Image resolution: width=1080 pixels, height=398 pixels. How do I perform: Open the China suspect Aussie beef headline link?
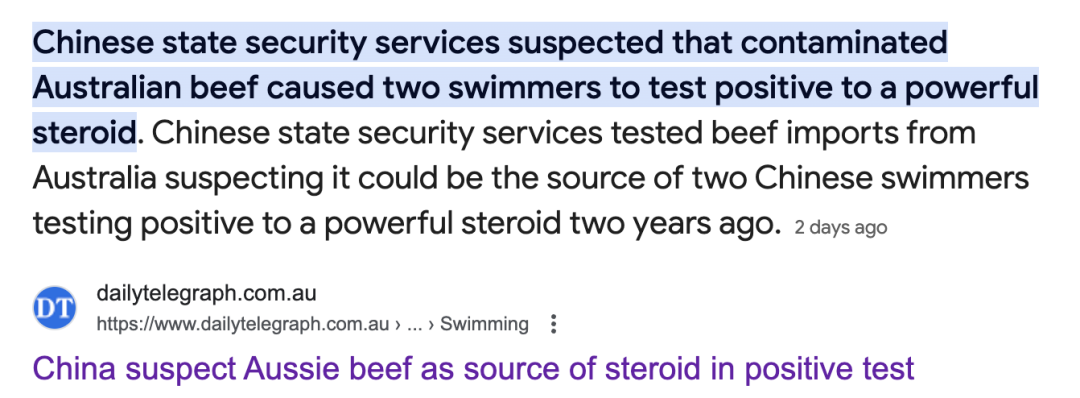pos(473,369)
